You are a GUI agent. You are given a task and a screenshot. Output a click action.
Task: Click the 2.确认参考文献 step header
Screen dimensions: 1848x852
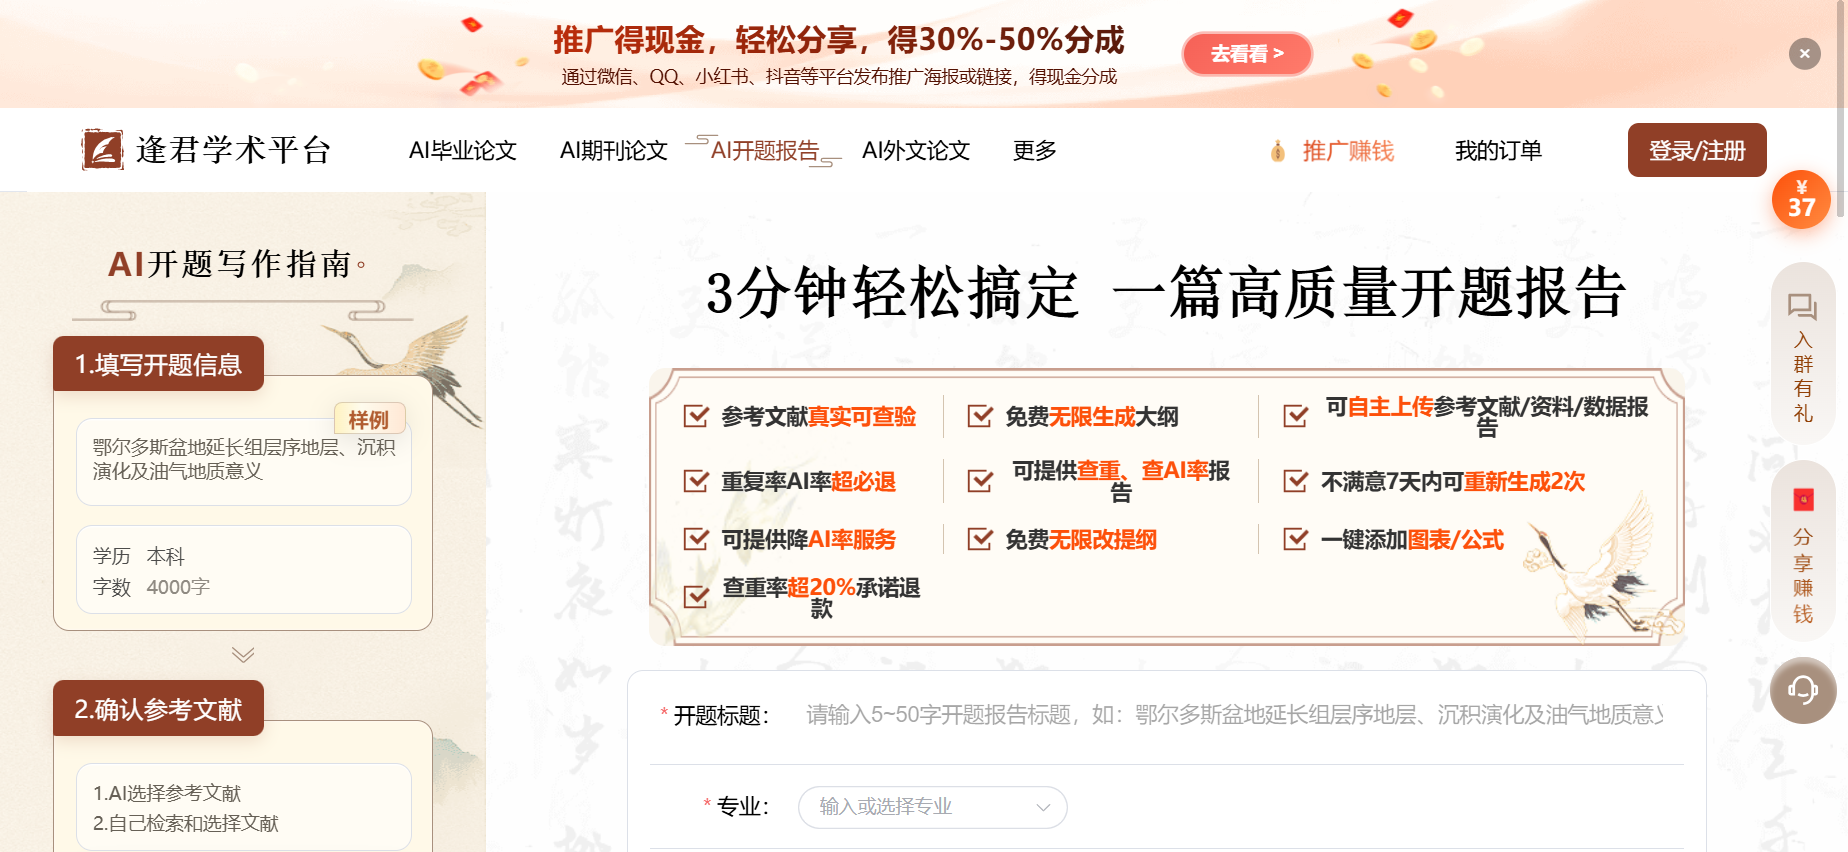point(158,708)
